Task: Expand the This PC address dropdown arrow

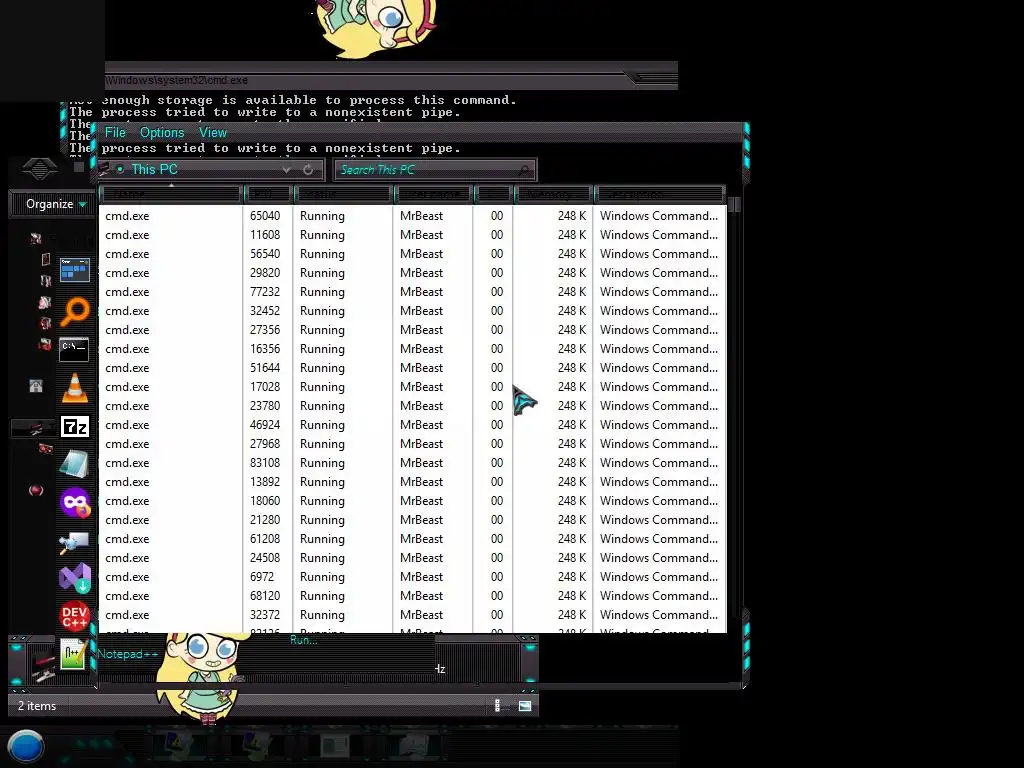Action: tap(286, 170)
